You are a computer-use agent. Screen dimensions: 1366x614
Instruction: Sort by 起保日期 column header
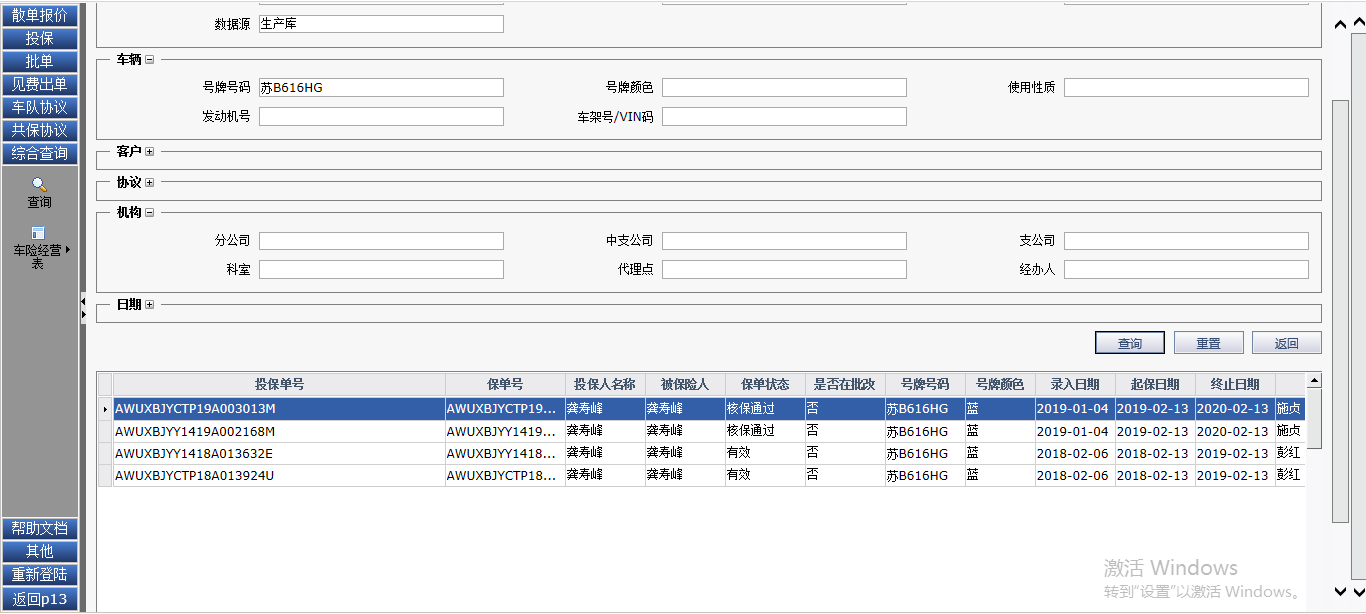[1155, 385]
